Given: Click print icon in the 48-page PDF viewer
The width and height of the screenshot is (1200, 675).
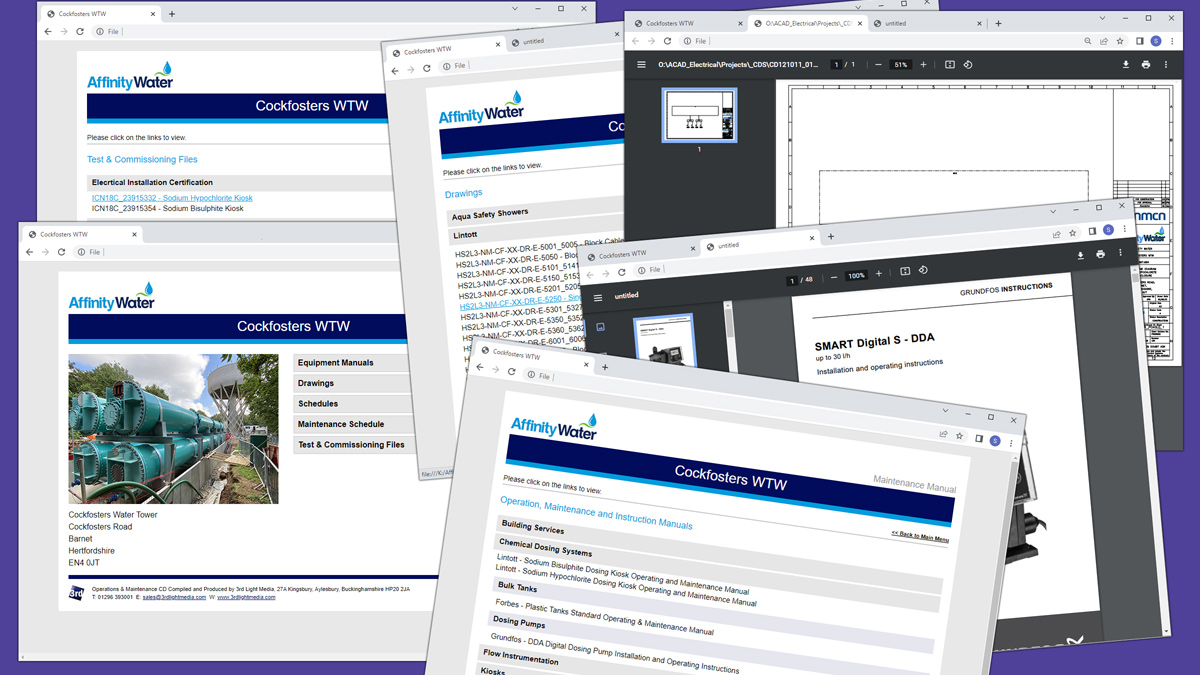Looking at the screenshot, I should pyautogui.click(x=1100, y=255).
